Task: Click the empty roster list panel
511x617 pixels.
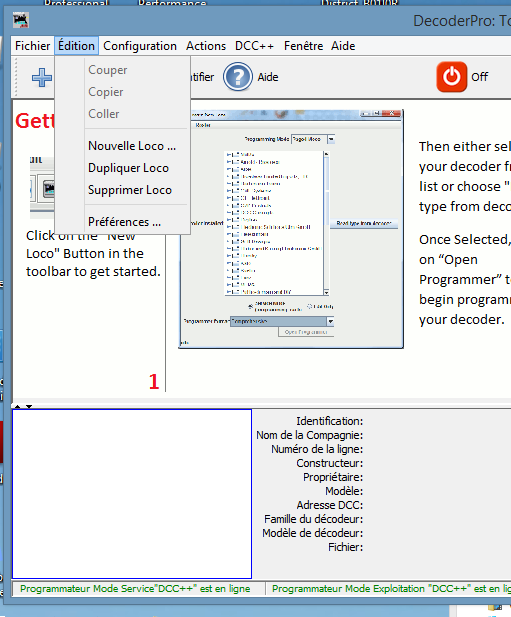Action: pyautogui.click(x=132, y=494)
